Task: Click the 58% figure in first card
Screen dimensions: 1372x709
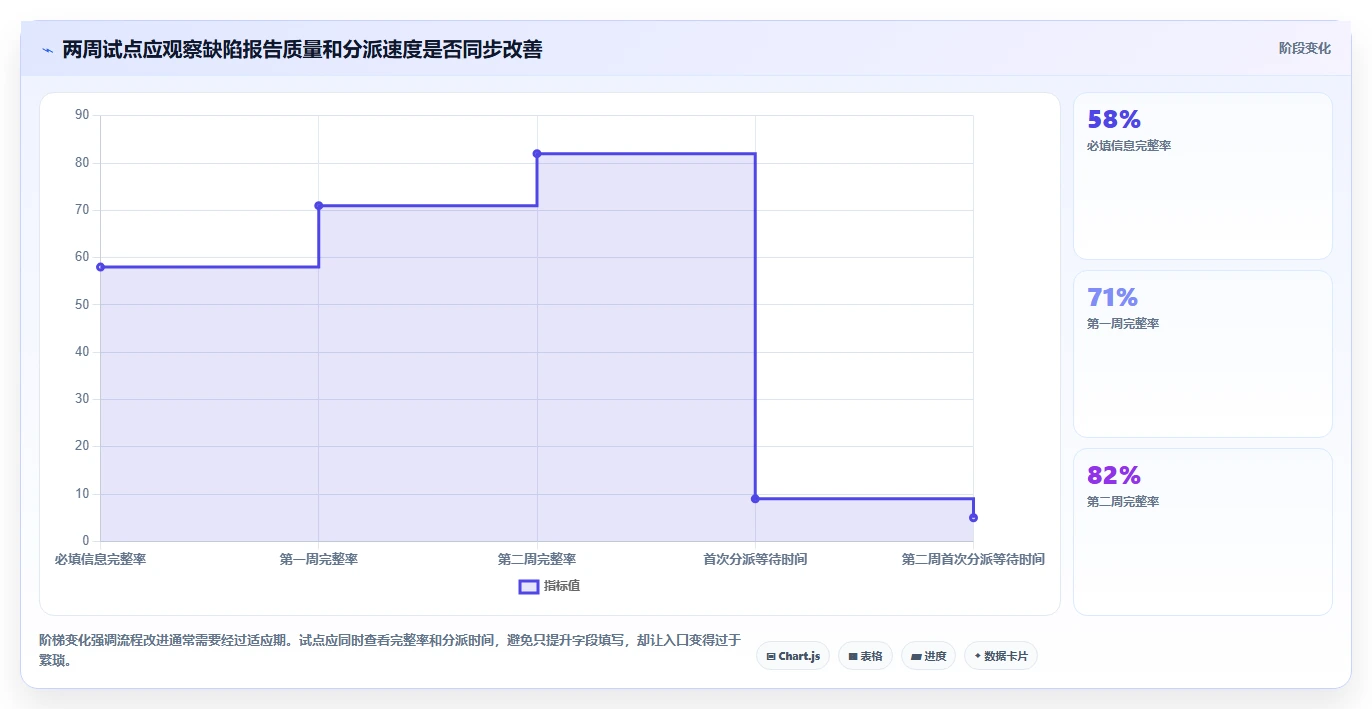Action: (x=1114, y=120)
